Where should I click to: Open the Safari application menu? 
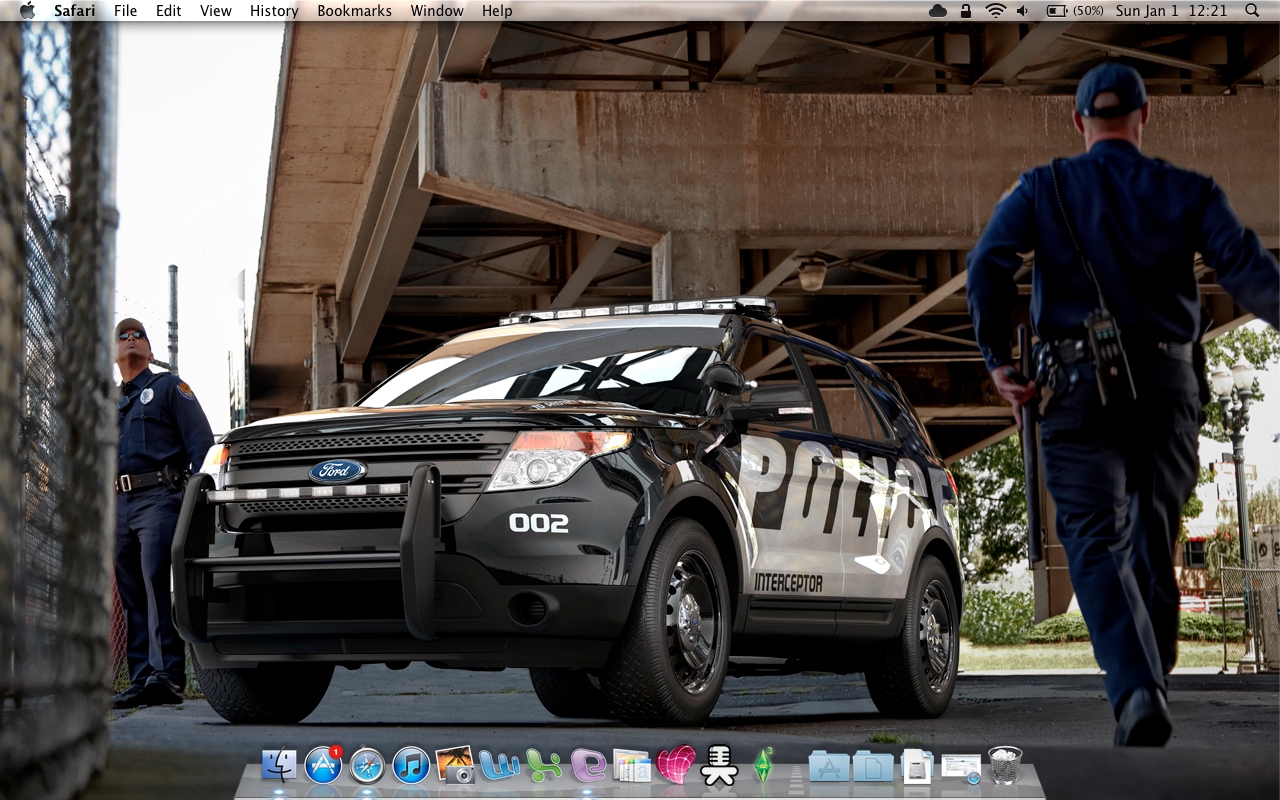[75, 11]
